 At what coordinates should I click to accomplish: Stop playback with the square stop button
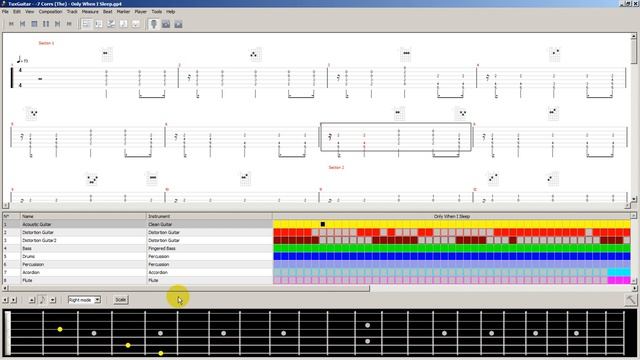tap(34, 24)
